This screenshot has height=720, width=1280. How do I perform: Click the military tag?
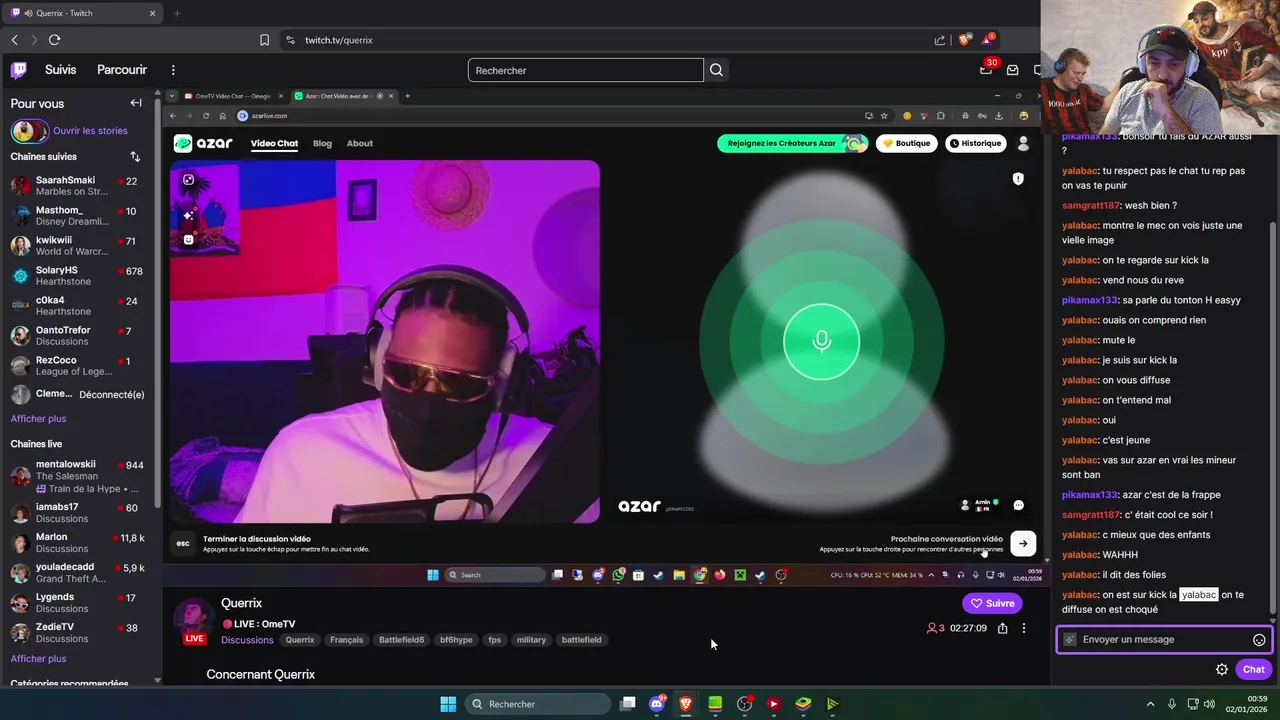click(531, 640)
